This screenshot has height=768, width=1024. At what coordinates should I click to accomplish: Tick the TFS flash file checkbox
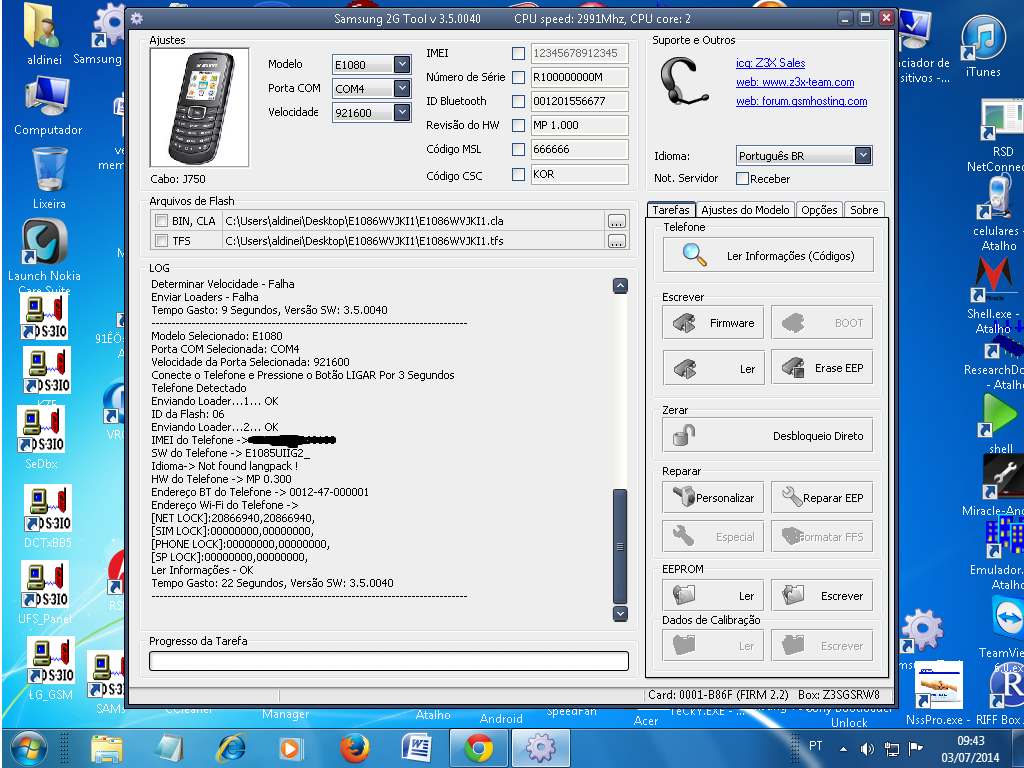pos(161,240)
